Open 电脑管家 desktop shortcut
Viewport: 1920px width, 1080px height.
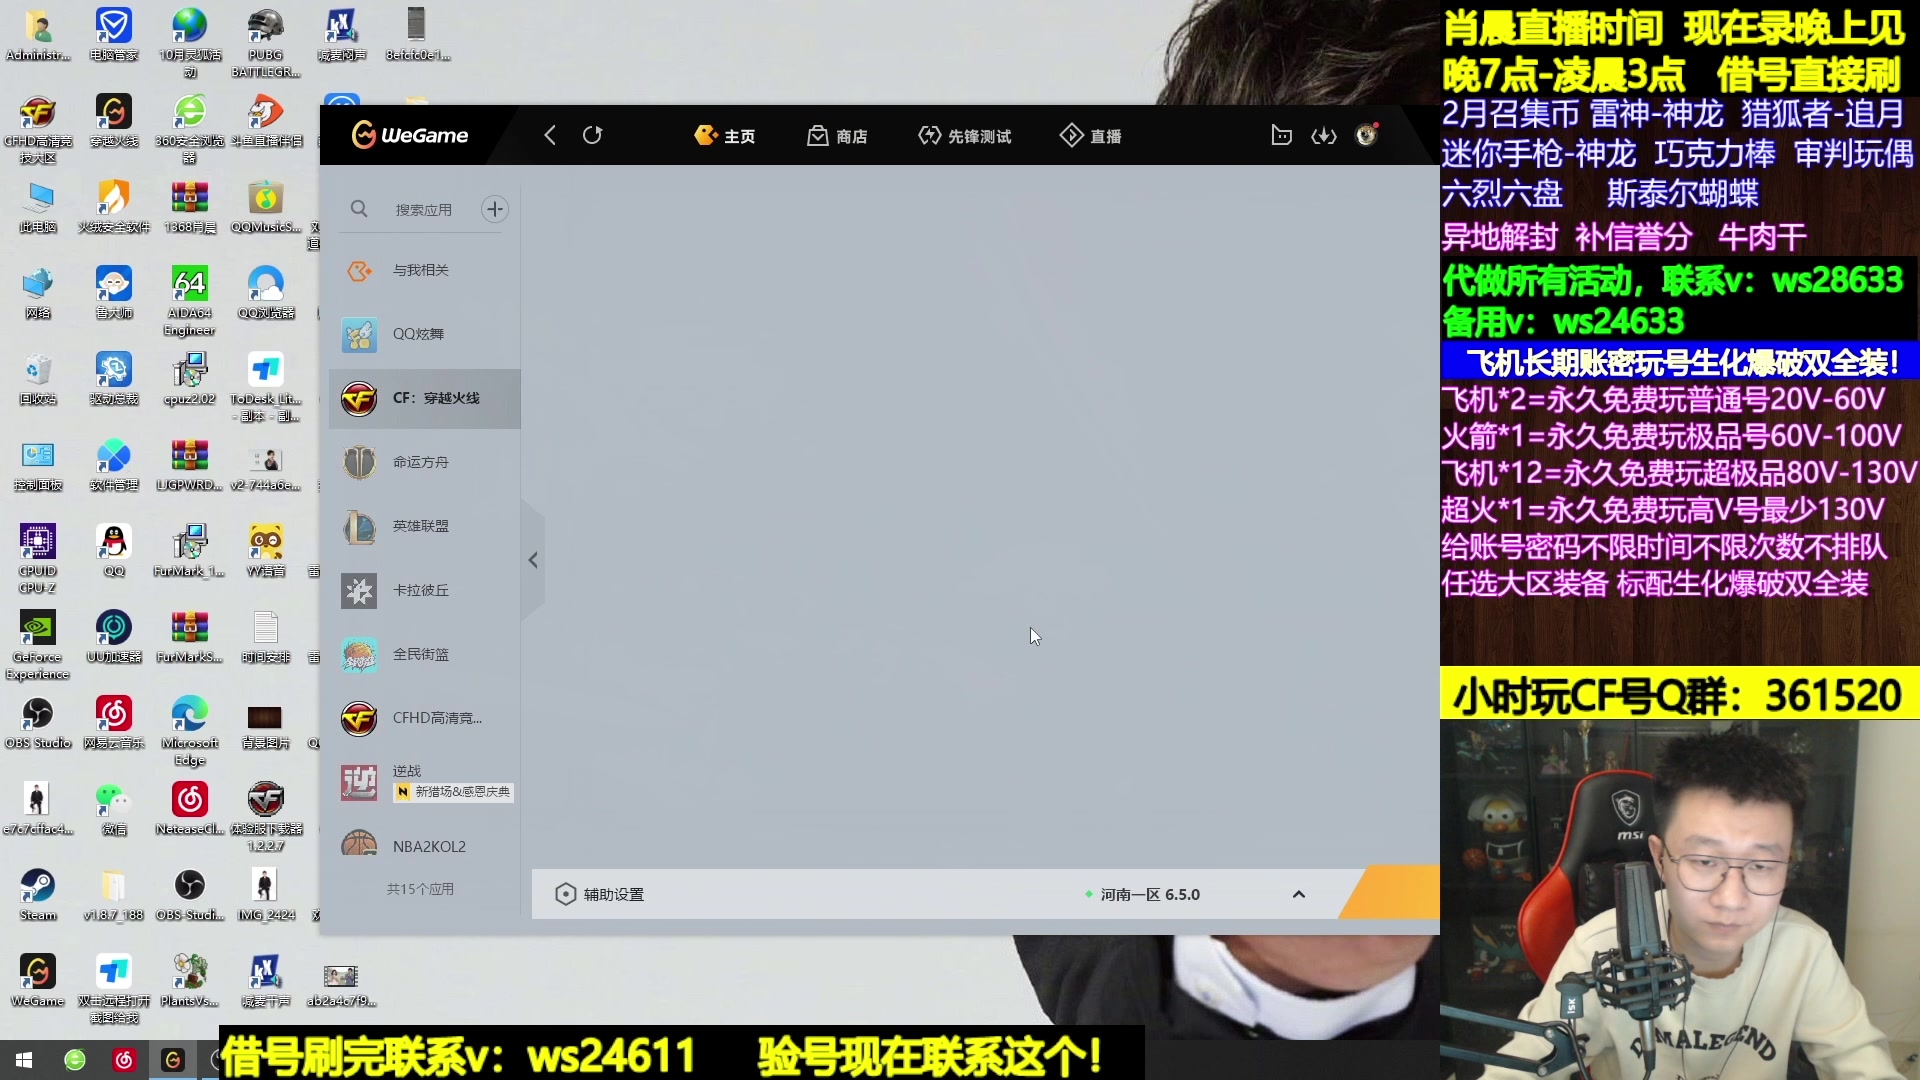click(114, 34)
